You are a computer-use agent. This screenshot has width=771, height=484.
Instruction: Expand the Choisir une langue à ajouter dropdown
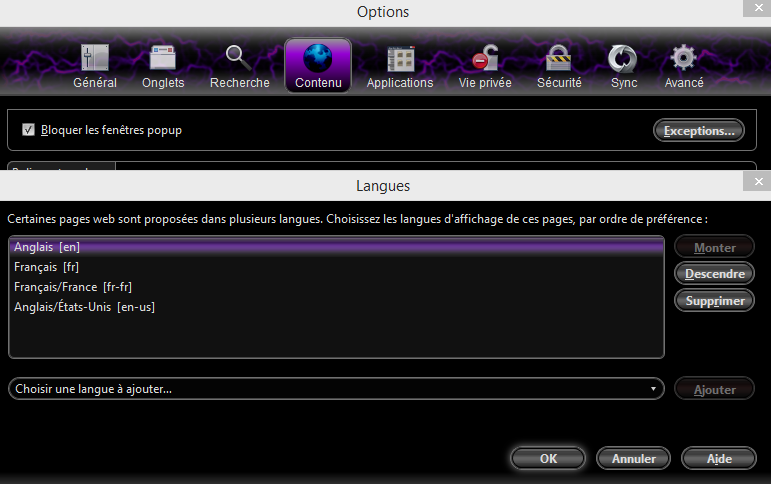[x=335, y=389]
